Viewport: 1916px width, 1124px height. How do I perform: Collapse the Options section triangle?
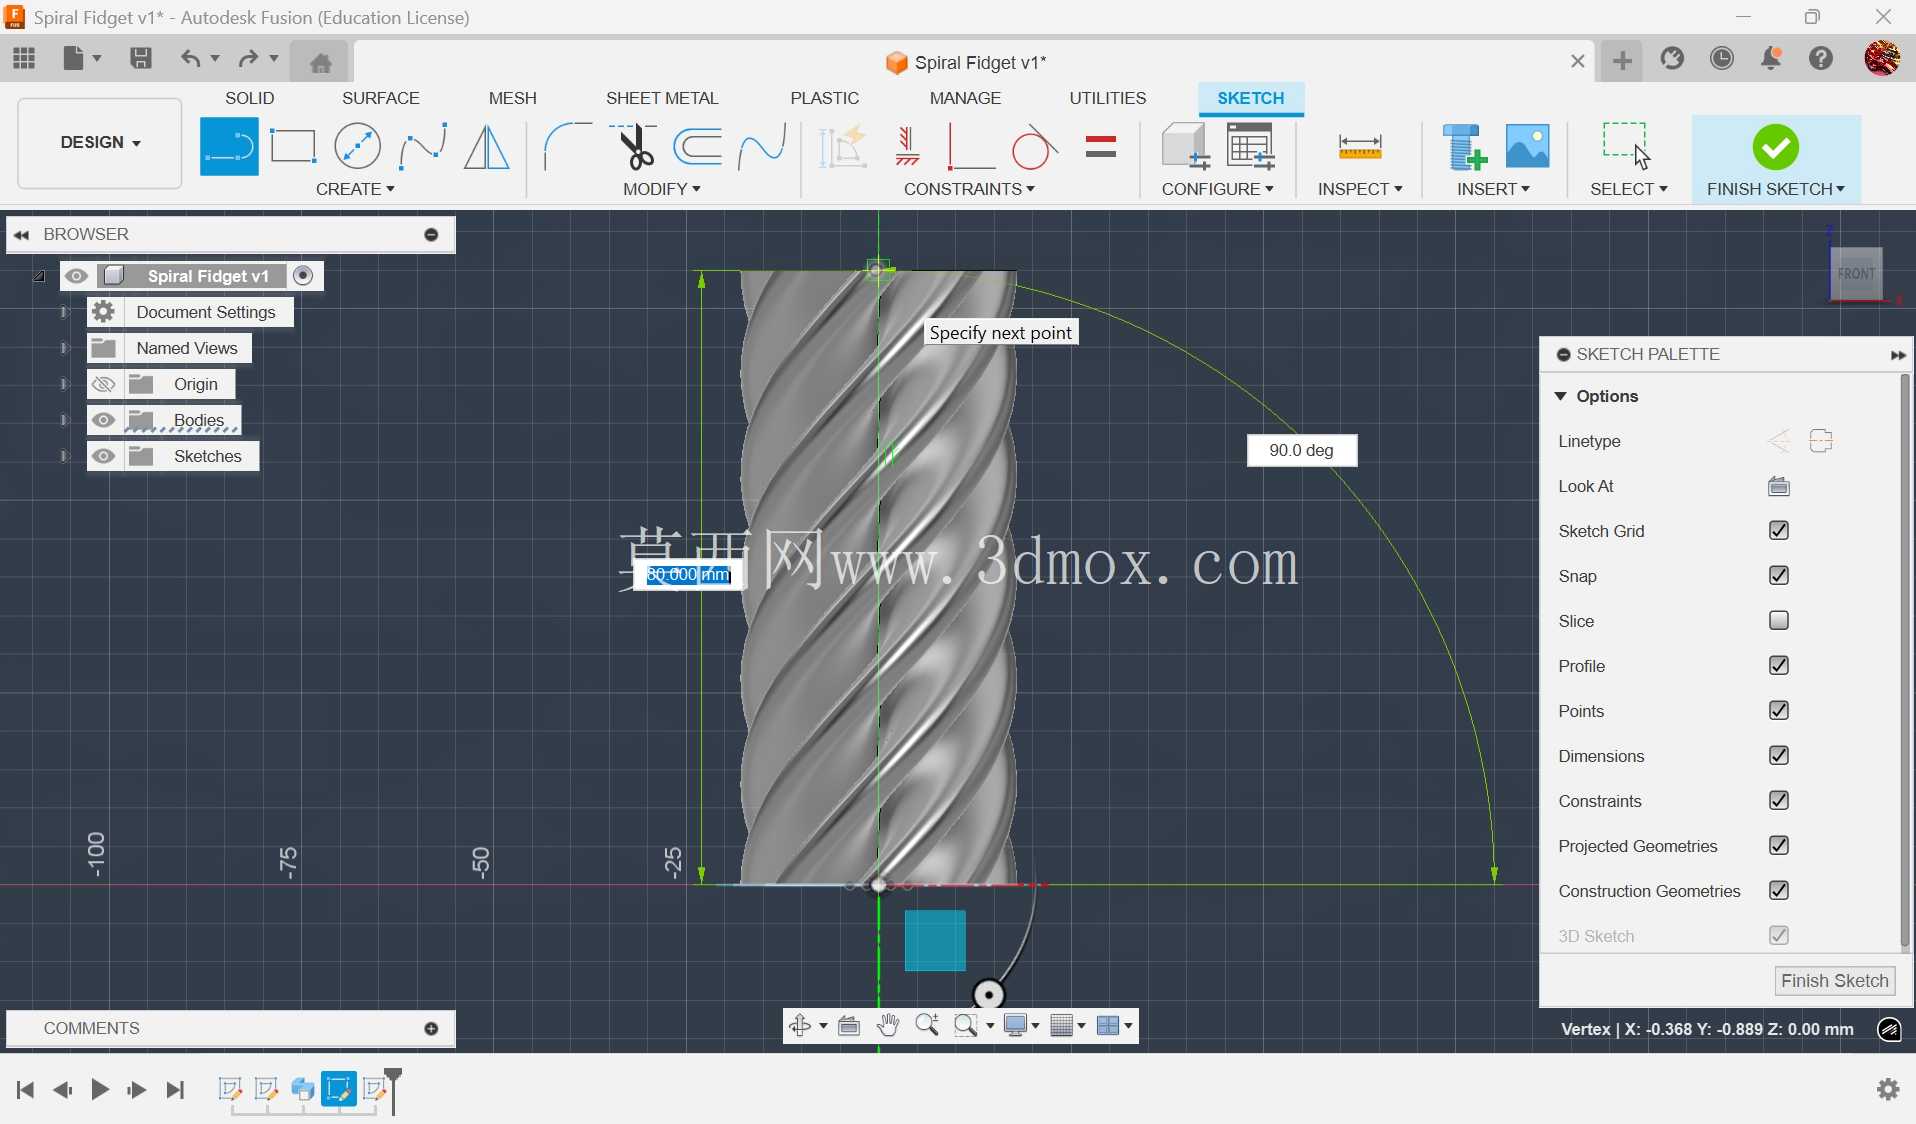point(1560,397)
